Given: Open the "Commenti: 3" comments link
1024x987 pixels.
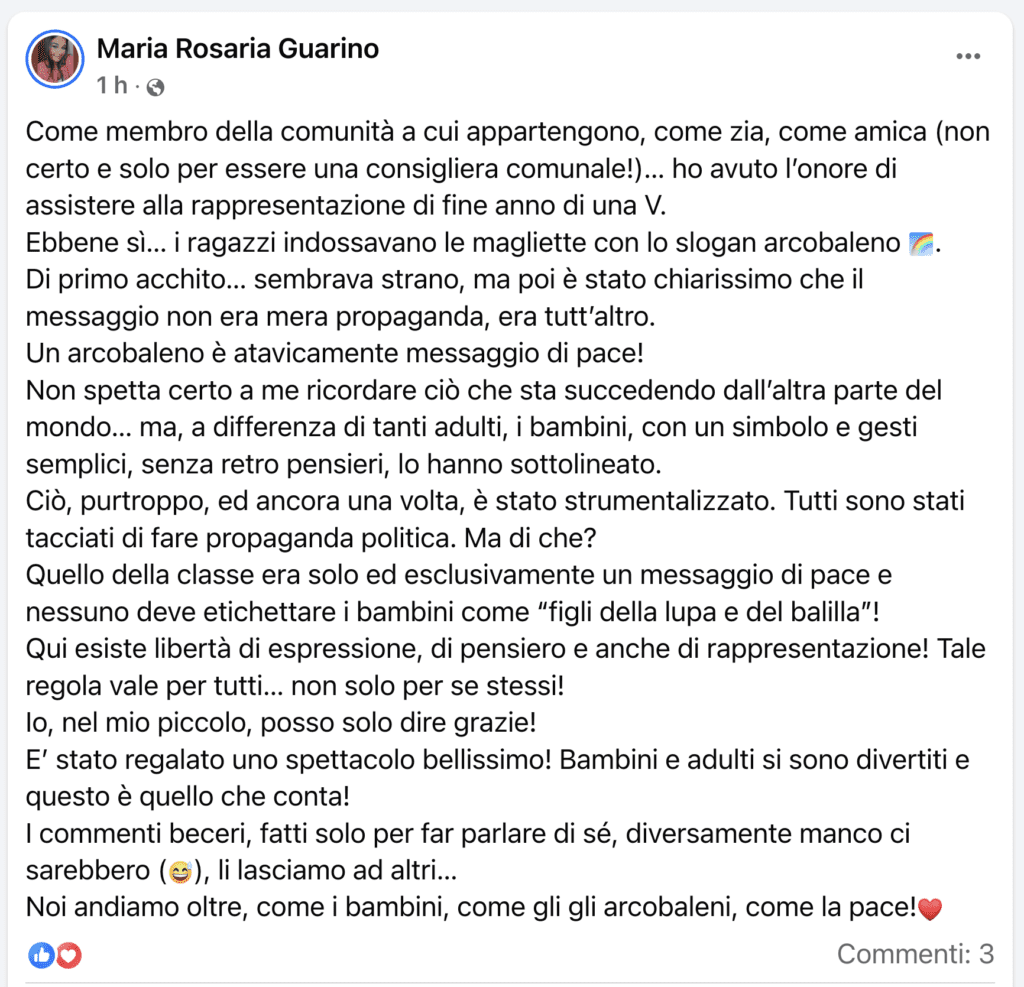Looking at the screenshot, I should coord(915,954).
